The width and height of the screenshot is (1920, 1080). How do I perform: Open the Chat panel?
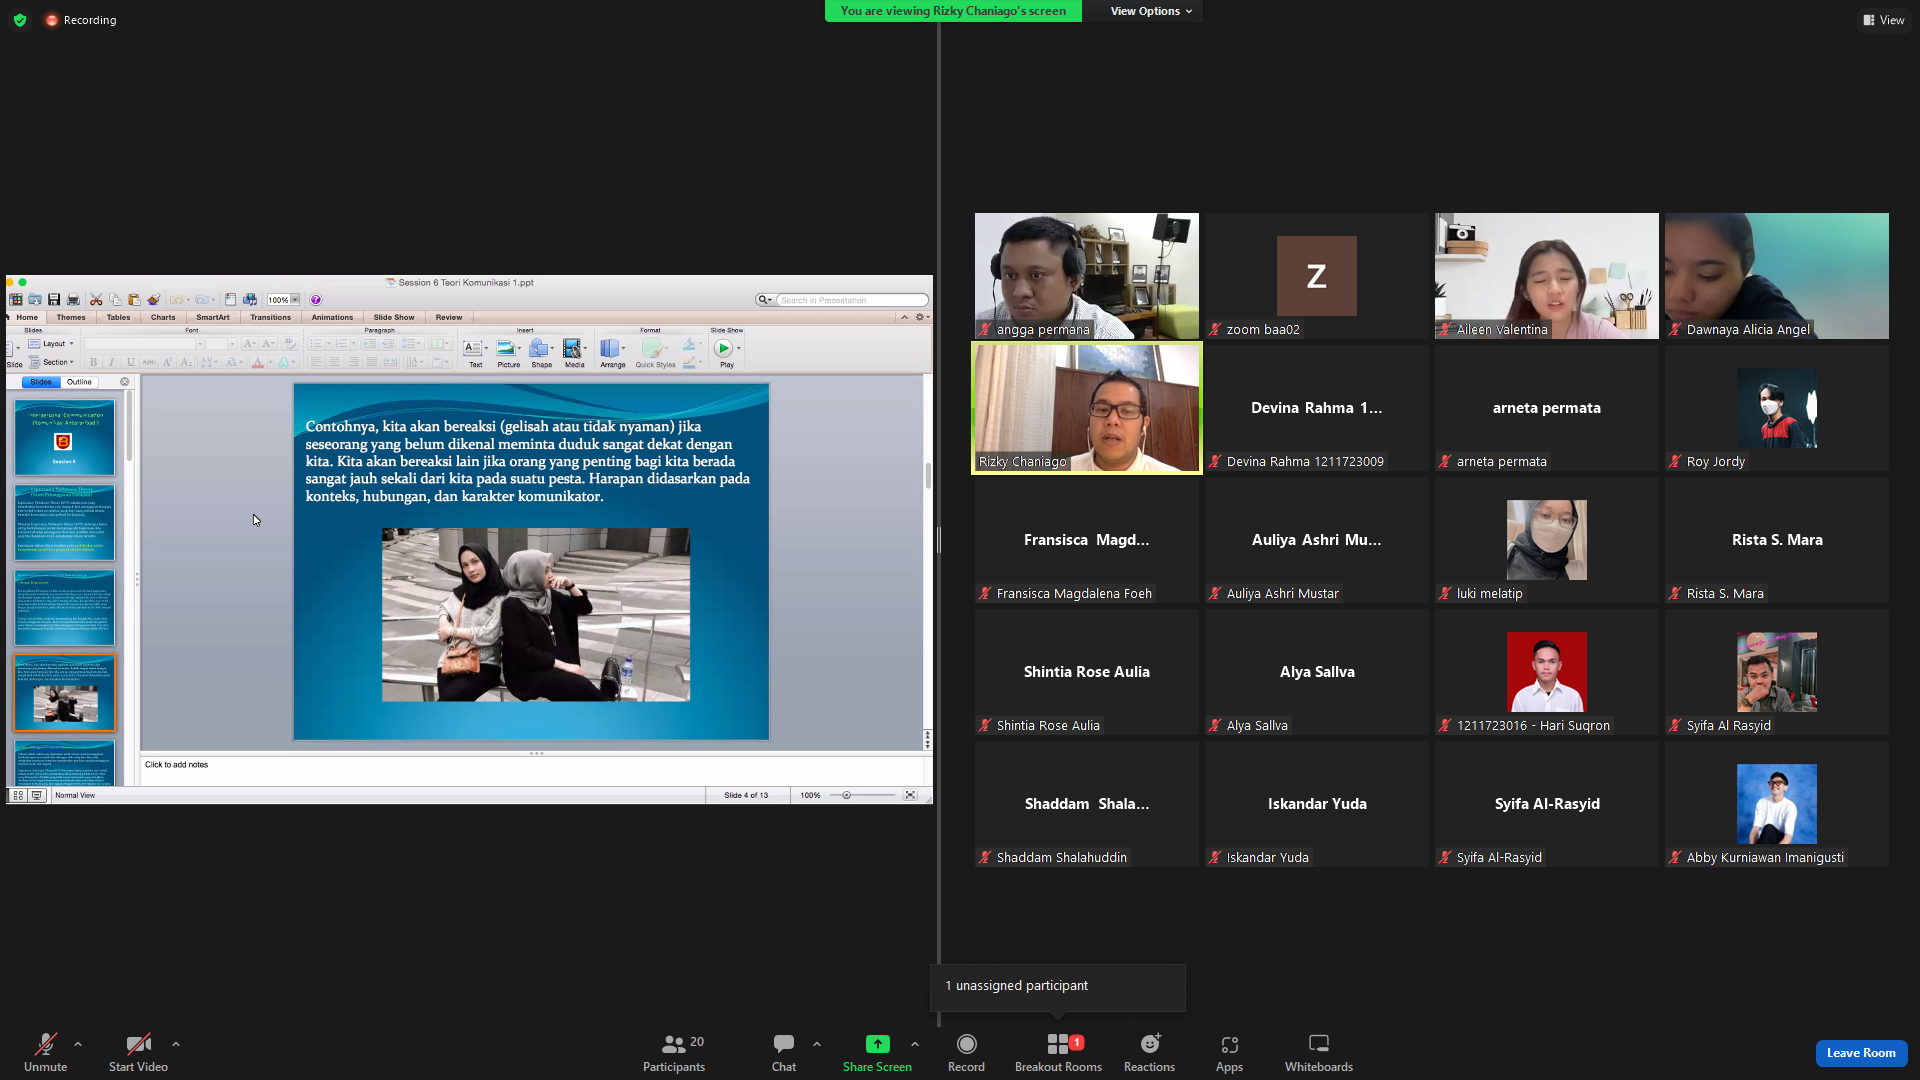pos(784,1053)
